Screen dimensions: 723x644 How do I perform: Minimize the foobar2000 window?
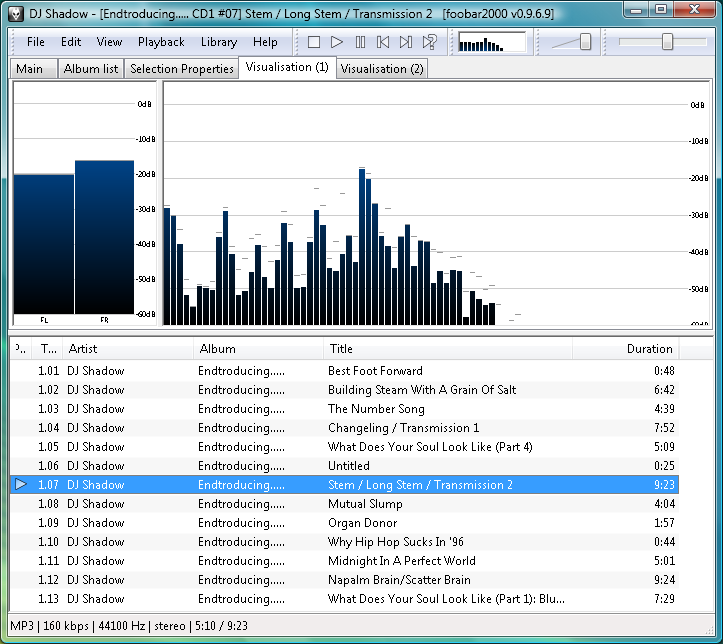637,10
